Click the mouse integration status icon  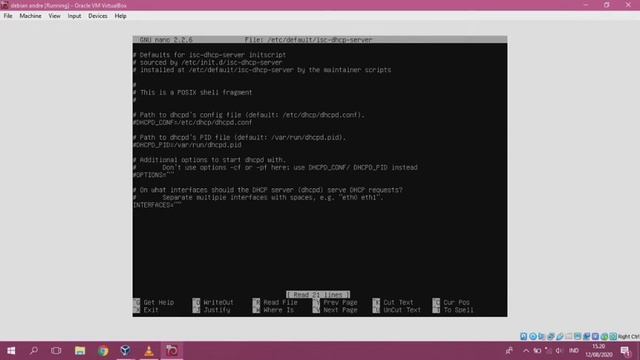604,336
